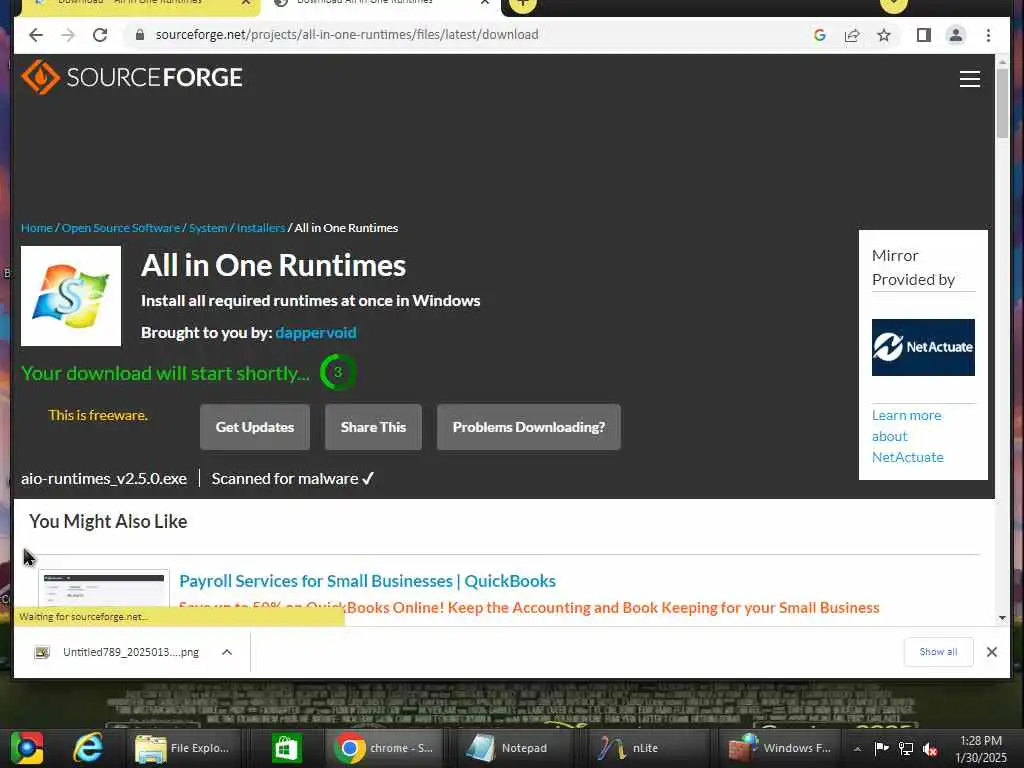Close the active Download All in One Runtimes tab
1024x768 pixels.
coord(485,3)
